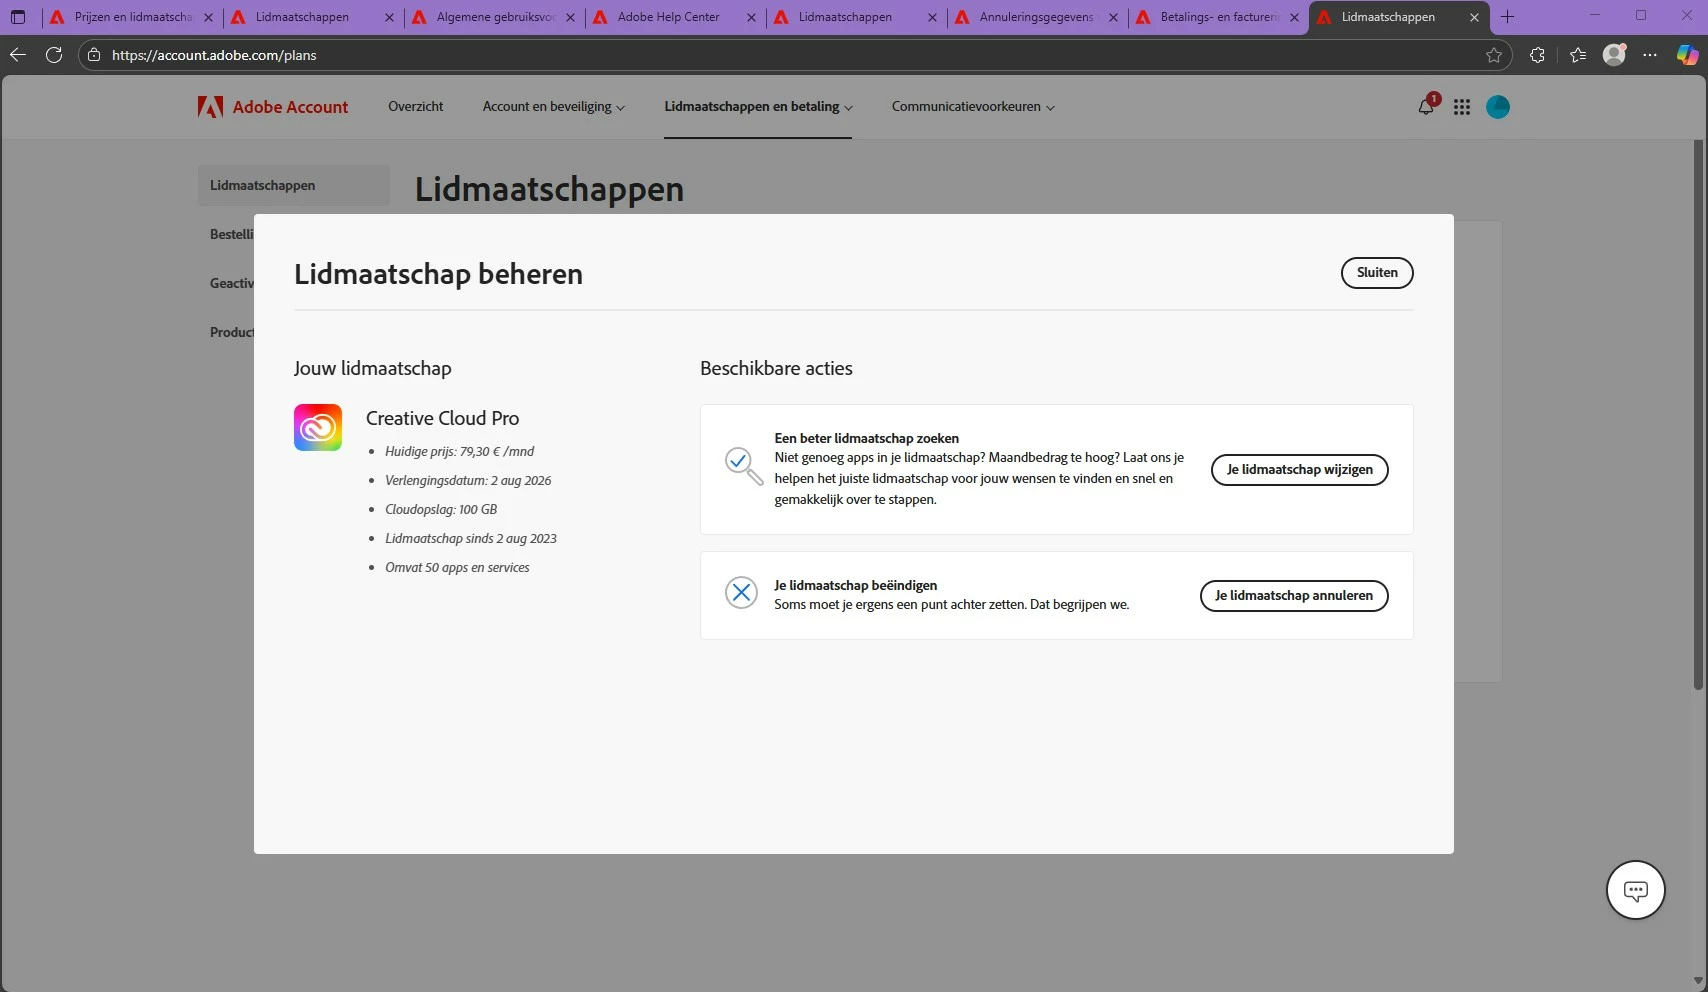This screenshot has width=1708, height=992.
Task: Open the tab actions menu icon
Action: [18, 17]
